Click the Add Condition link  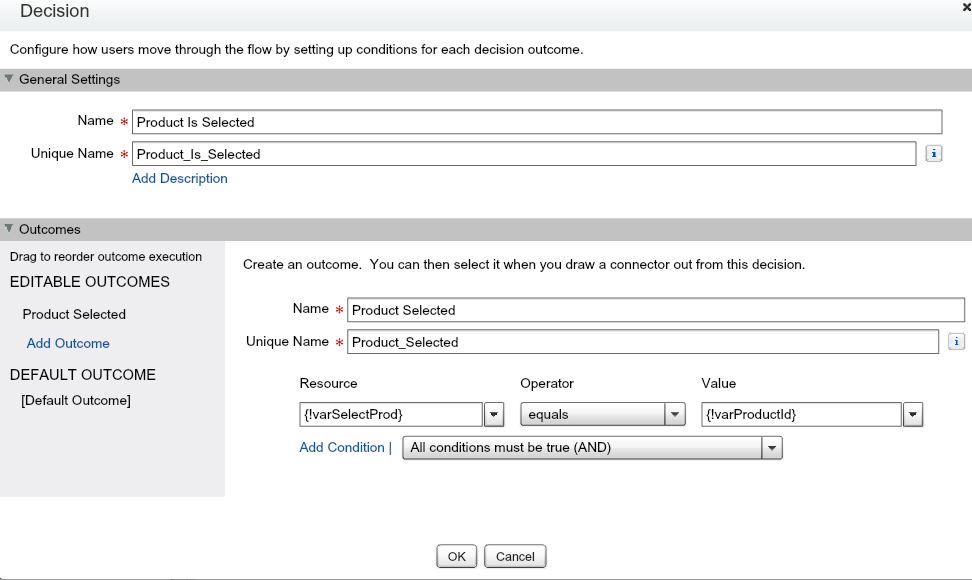[342, 447]
